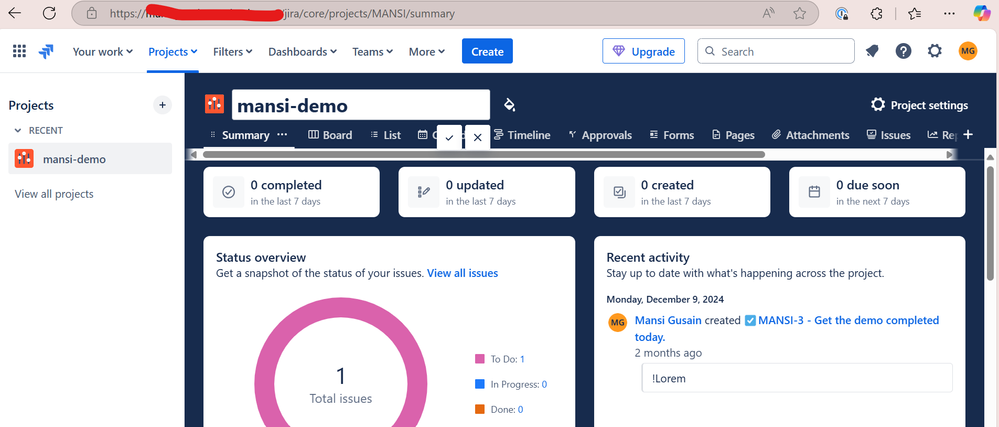Open notifications bell icon
Viewport: 999px width, 427px height.
pos(872,52)
